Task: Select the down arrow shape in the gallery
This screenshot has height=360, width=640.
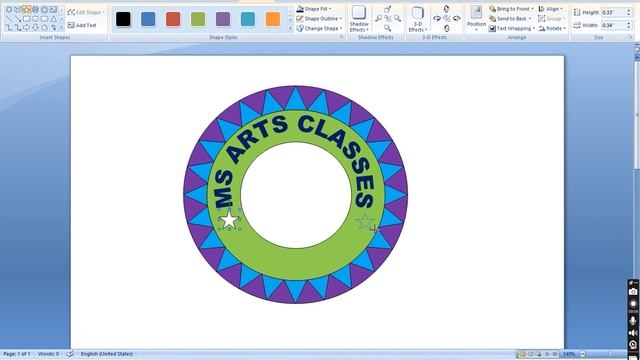Action: pyautogui.click(x=36, y=27)
